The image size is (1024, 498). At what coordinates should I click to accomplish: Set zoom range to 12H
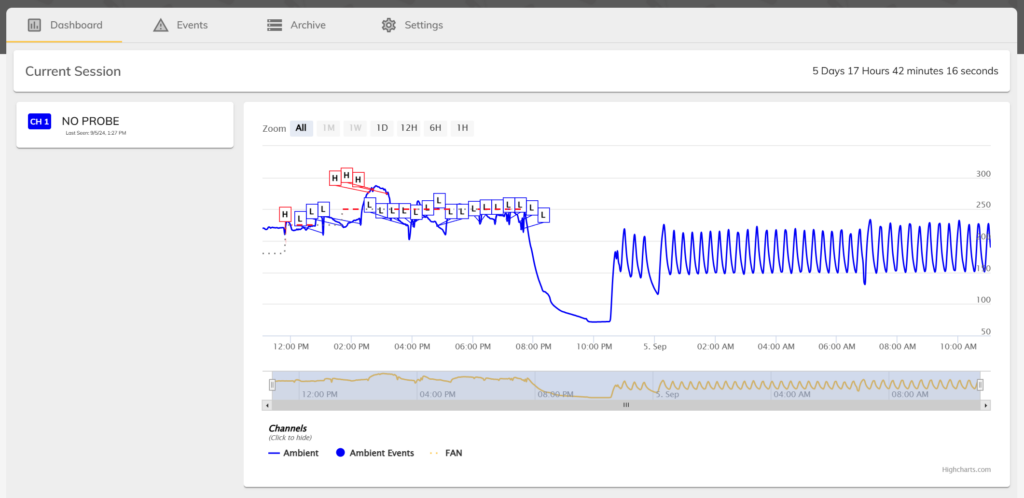[408, 128]
